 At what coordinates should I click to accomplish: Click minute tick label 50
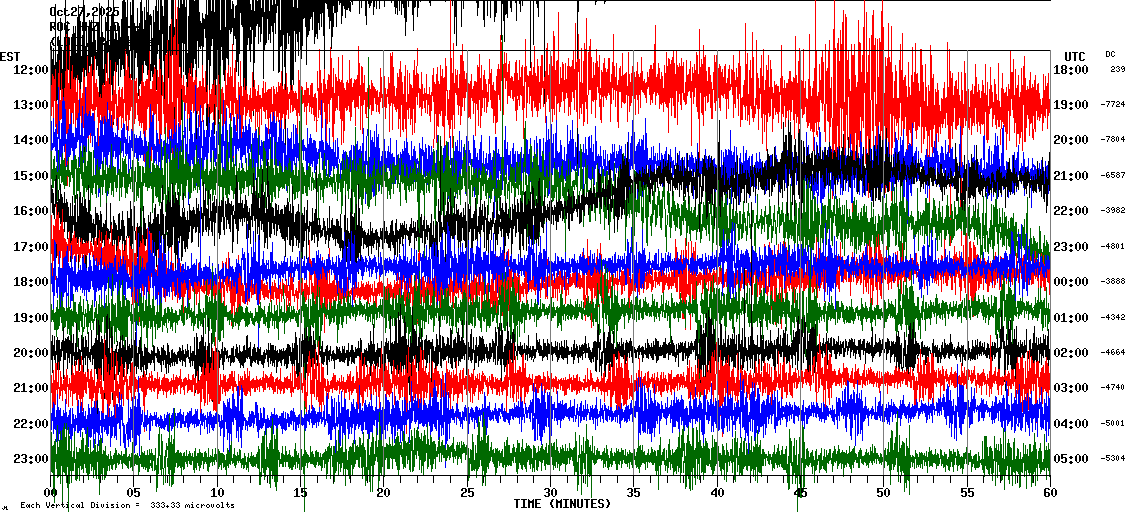[x=884, y=493]
